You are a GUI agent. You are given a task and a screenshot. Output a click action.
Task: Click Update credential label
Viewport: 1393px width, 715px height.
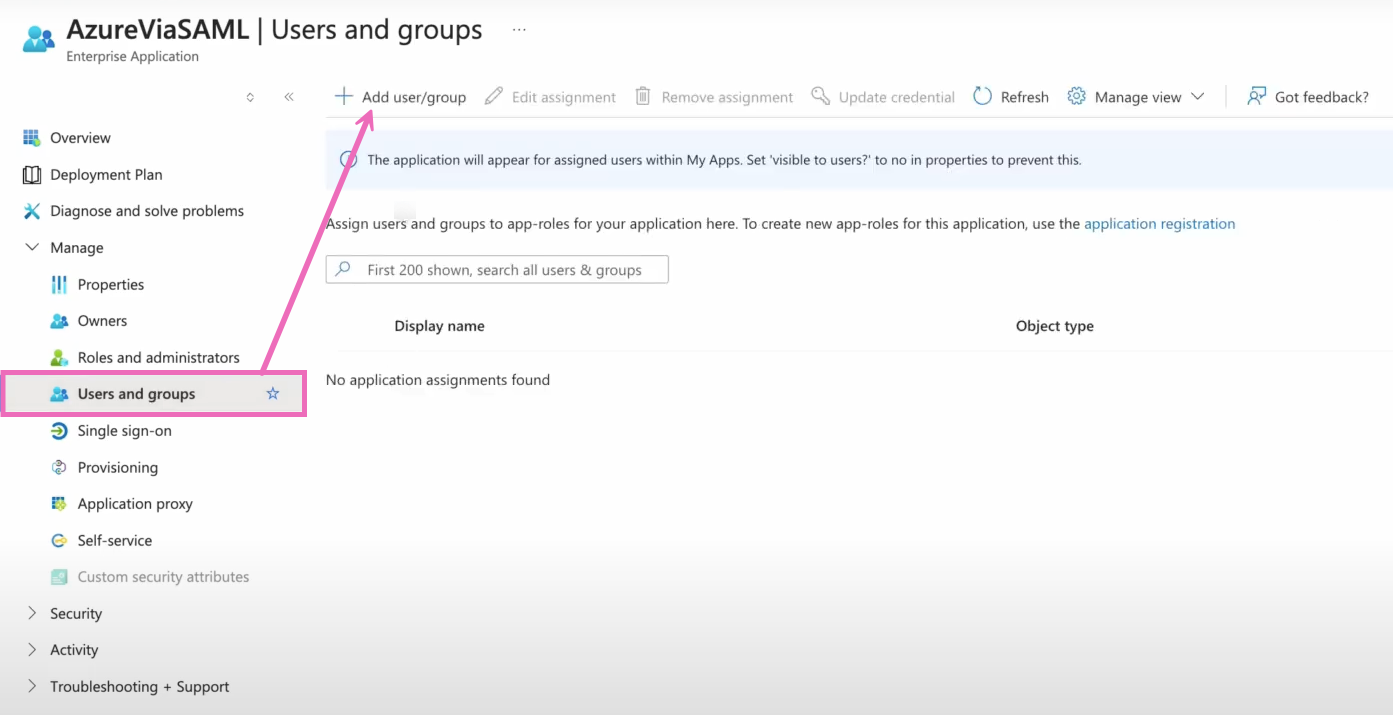tap(897, 97)
